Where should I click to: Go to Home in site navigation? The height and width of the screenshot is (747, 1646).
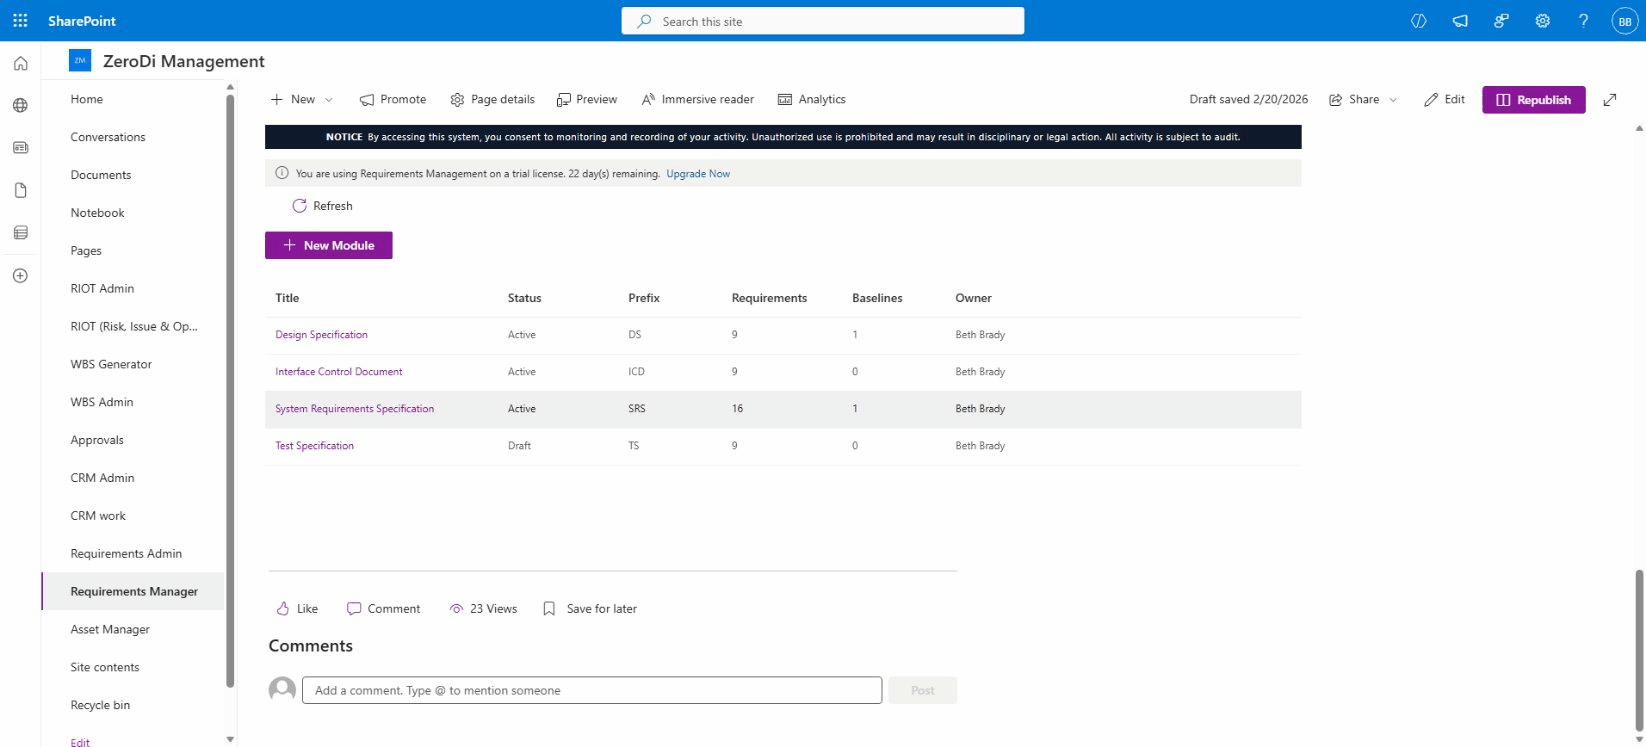click(x=87, y=99)
